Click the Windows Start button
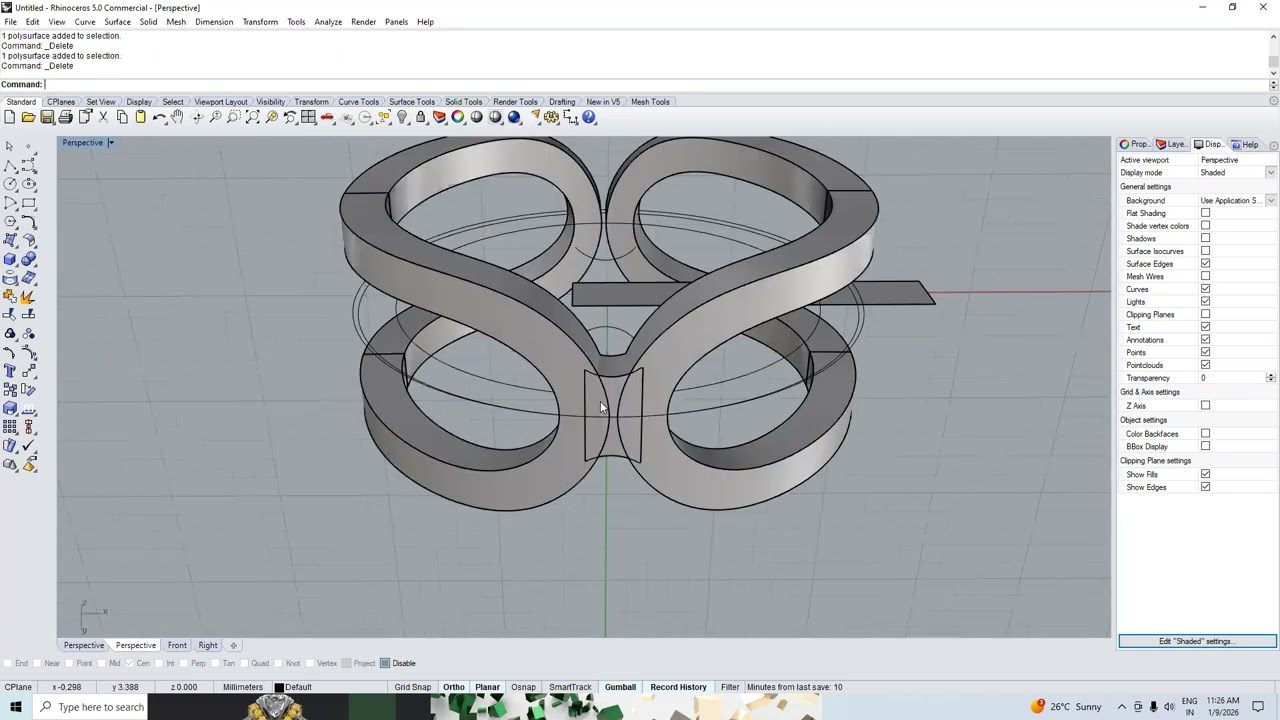Screen dimensions: 1280x720 pyautogui.click(x=15, y=707)
